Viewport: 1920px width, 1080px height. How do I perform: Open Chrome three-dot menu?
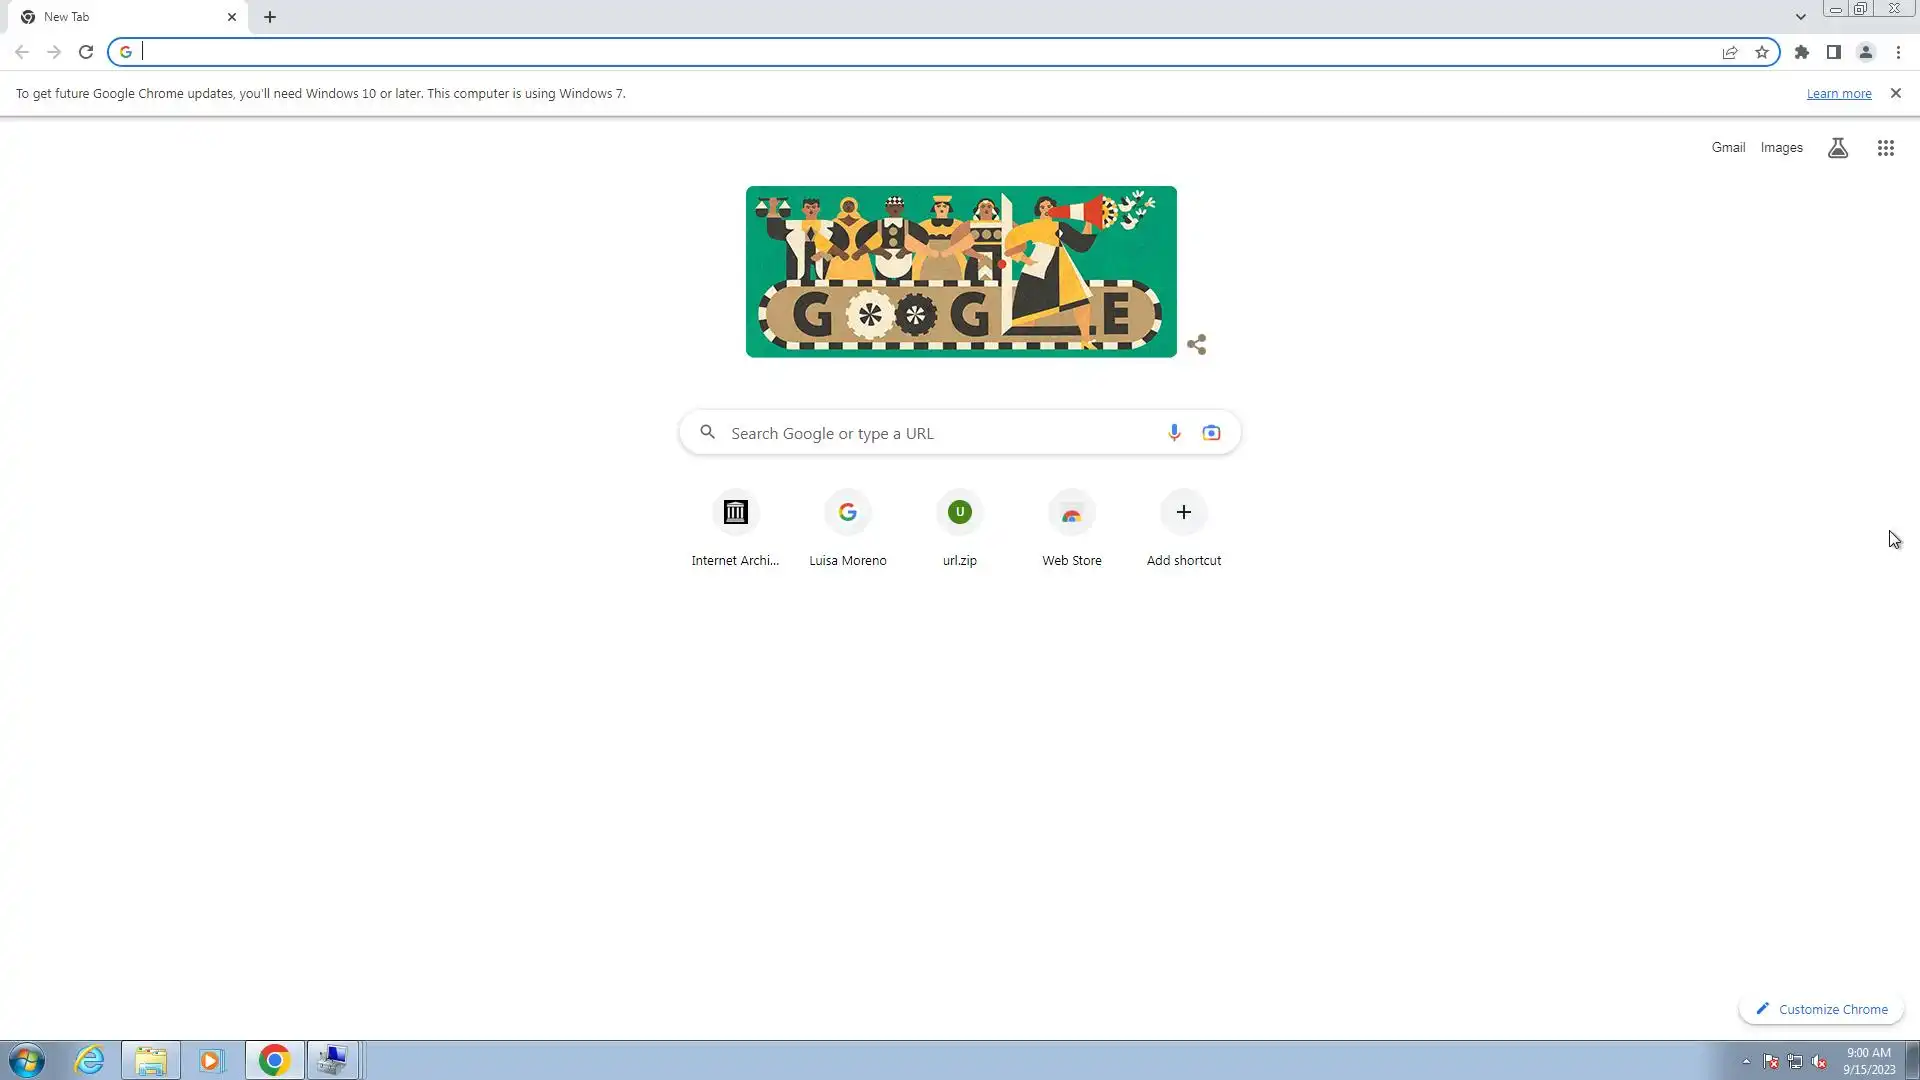pyautogui.click(x=1898, y=52)
